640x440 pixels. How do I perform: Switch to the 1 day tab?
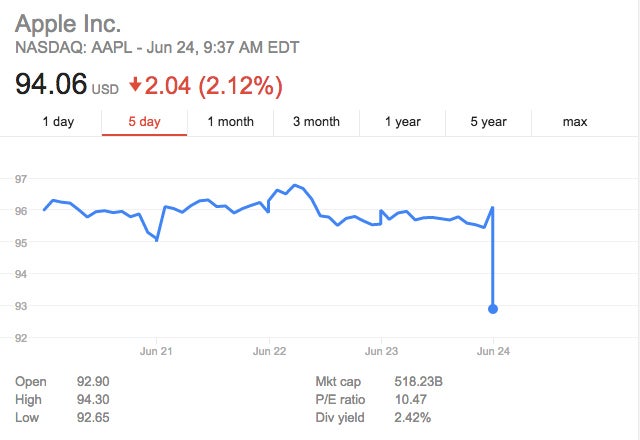(58, 122)
